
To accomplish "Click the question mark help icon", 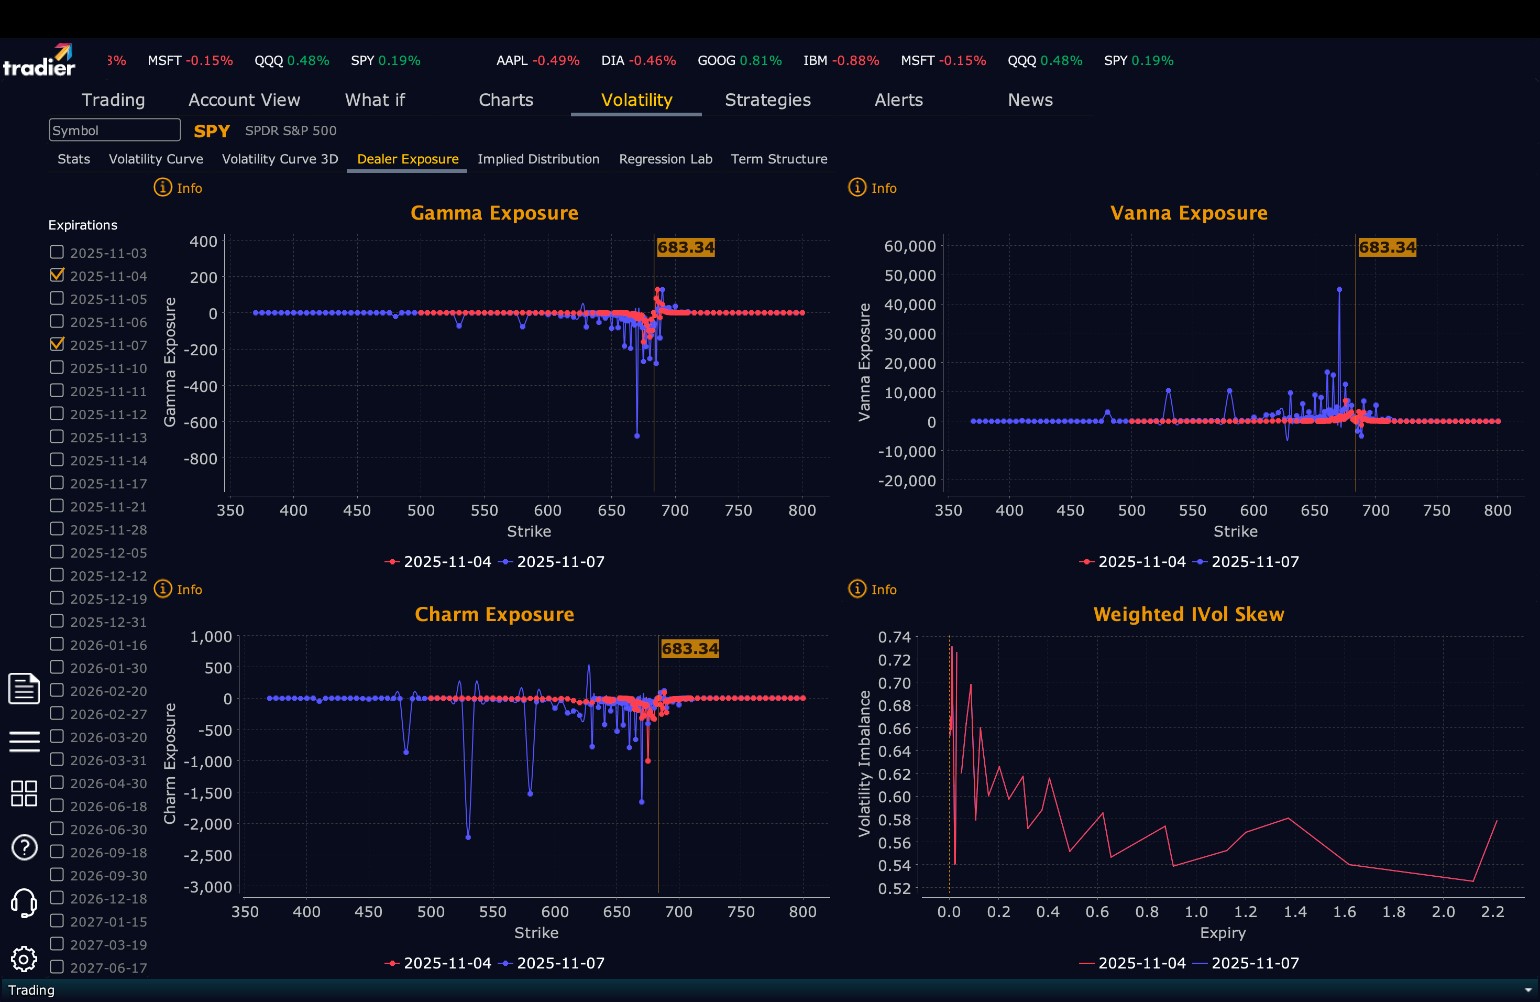I will click(24, 848).
